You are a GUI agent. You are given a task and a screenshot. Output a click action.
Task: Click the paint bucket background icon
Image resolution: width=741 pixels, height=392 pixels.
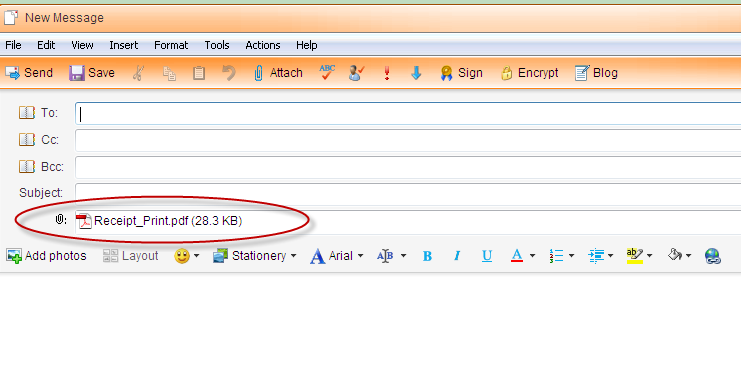point(675,255)
